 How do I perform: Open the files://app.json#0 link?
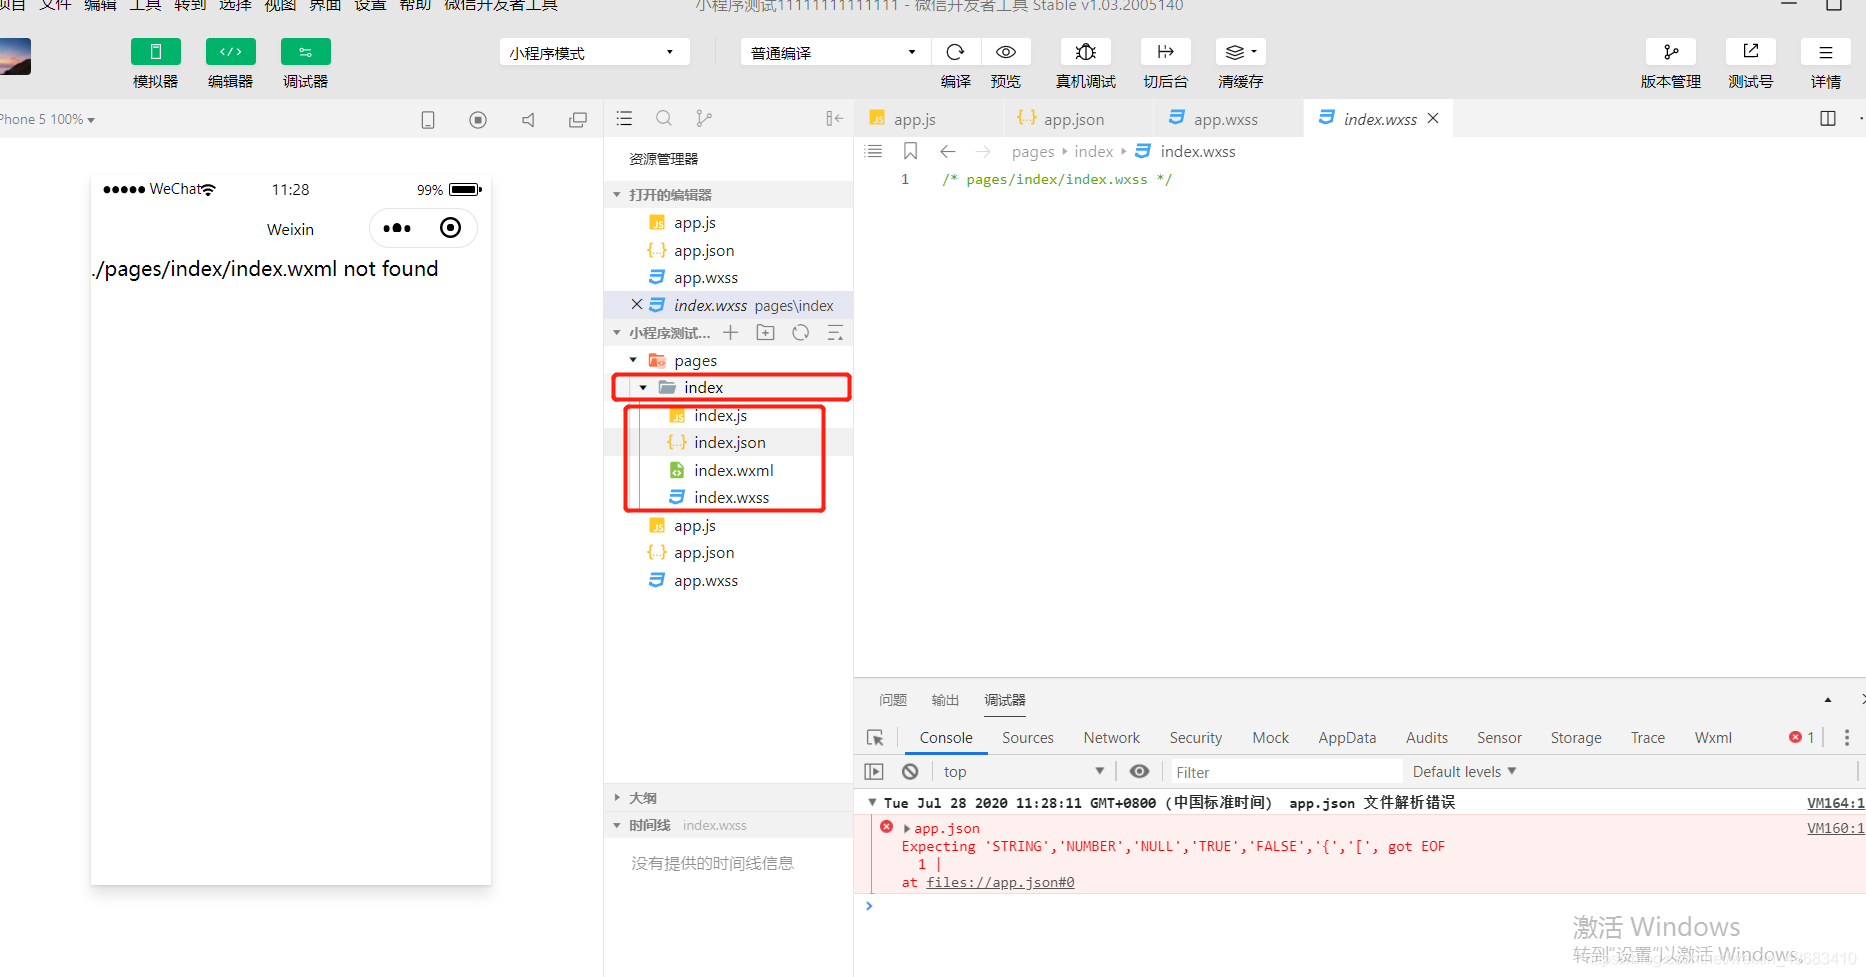pos(1000,882)
